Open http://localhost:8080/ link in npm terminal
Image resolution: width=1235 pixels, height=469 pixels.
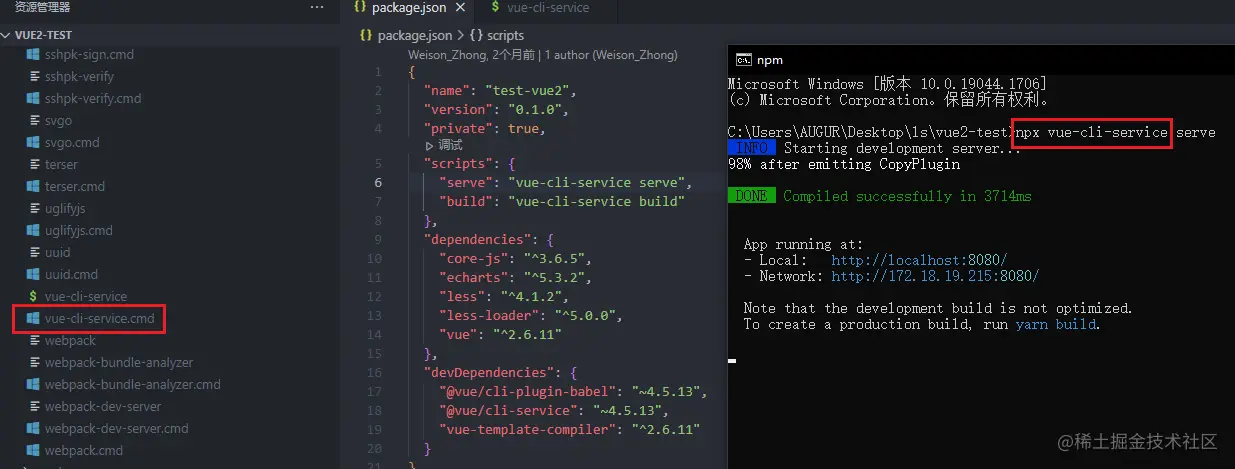tap(919, 260)
